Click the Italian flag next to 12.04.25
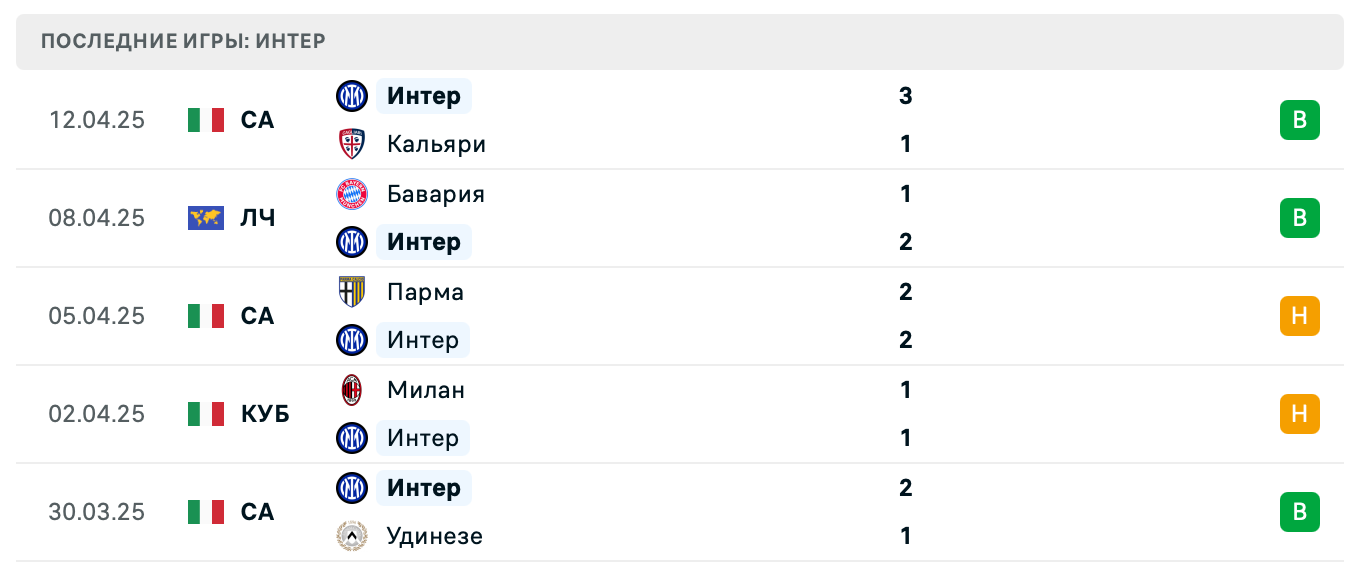The image size is (1358, 578). coord(206,120)
